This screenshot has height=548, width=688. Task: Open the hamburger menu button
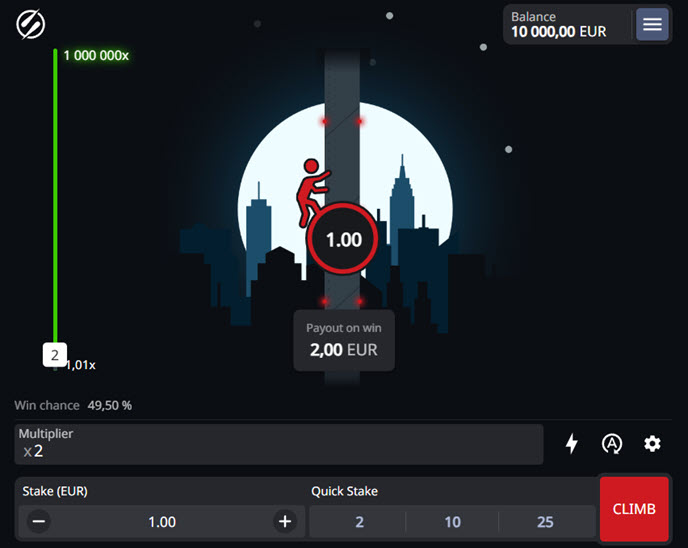pos(652,24)
